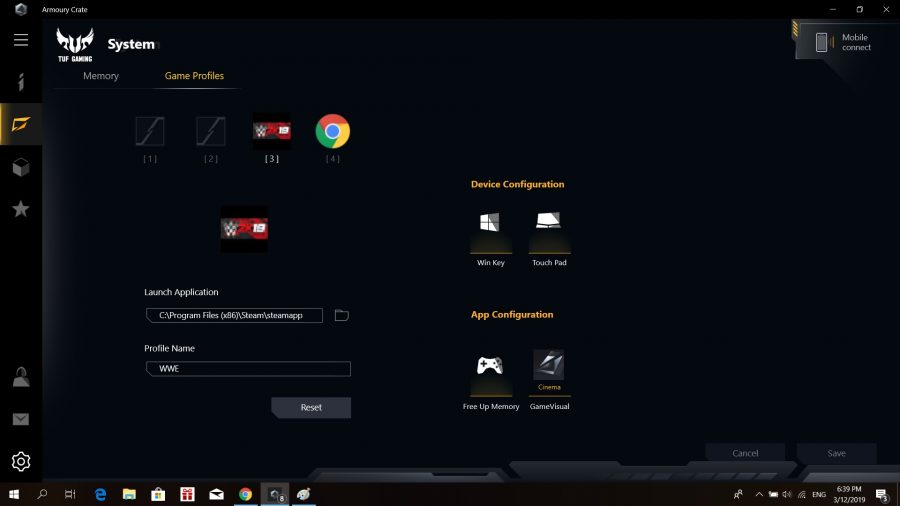Open the hamburger menu in sidebar
This screenshot has width=900, height=506.
(21, 40)
